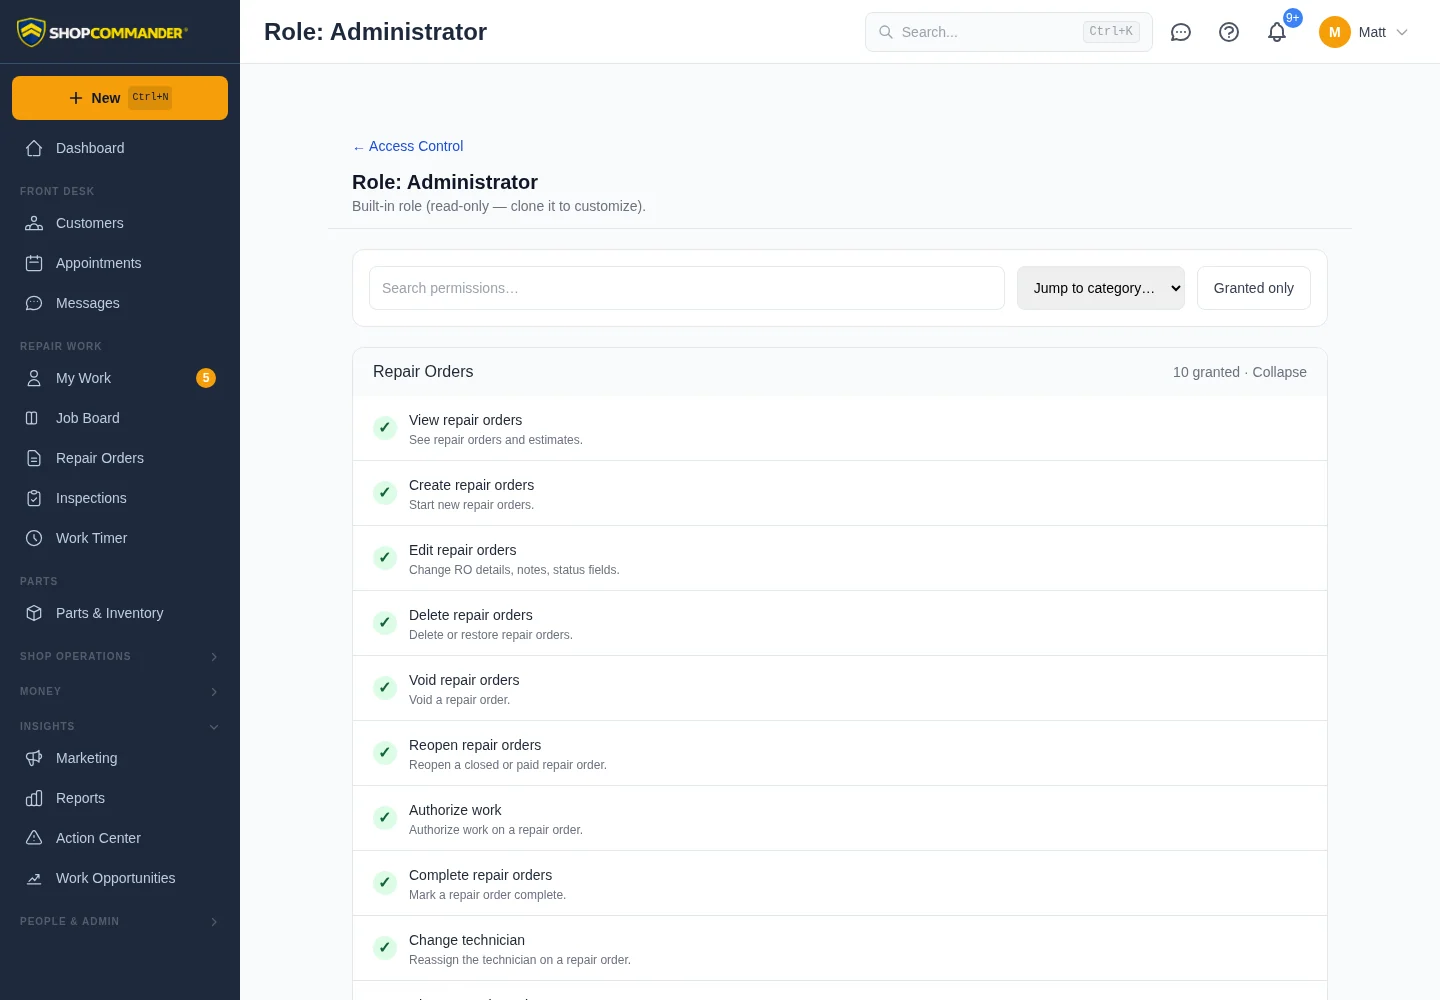The height and width of the screenshot is (1000, 1440).
Task: Click the Reports bar chart icon
Action: pyautogui.click(x=34, y=798)
